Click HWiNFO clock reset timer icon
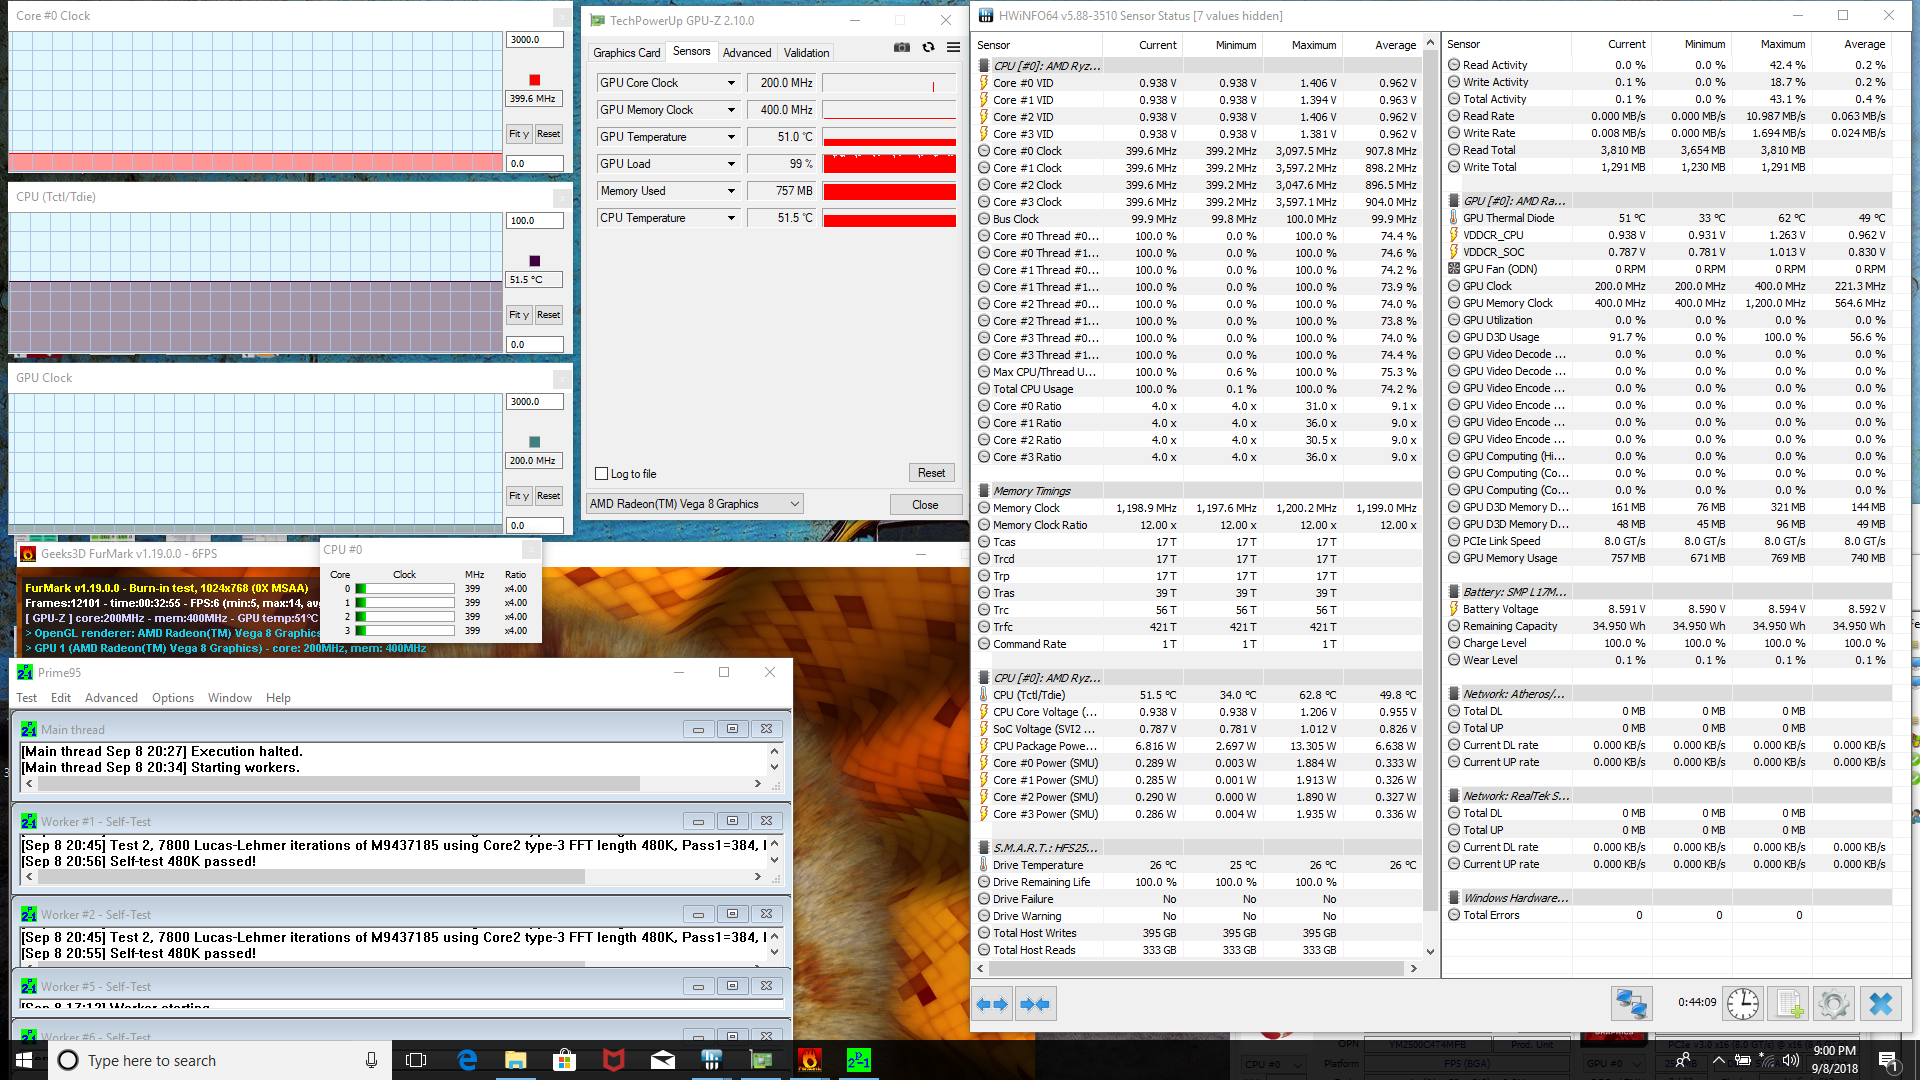The height and width of the screenshot is (1080, 1920). click(1742, 1003)
